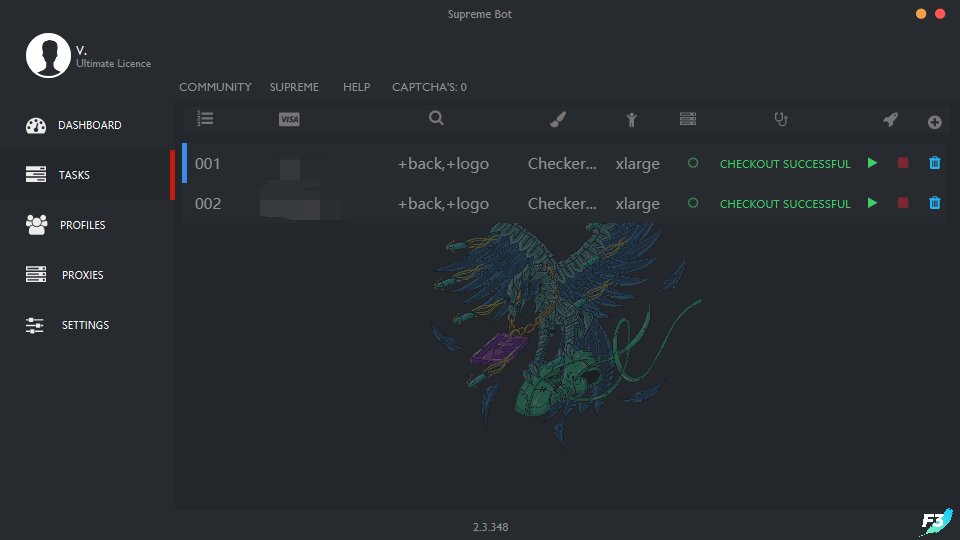Screen dimensions: 960x540
Task: Click the person size column icon
Action: point(631,119)
